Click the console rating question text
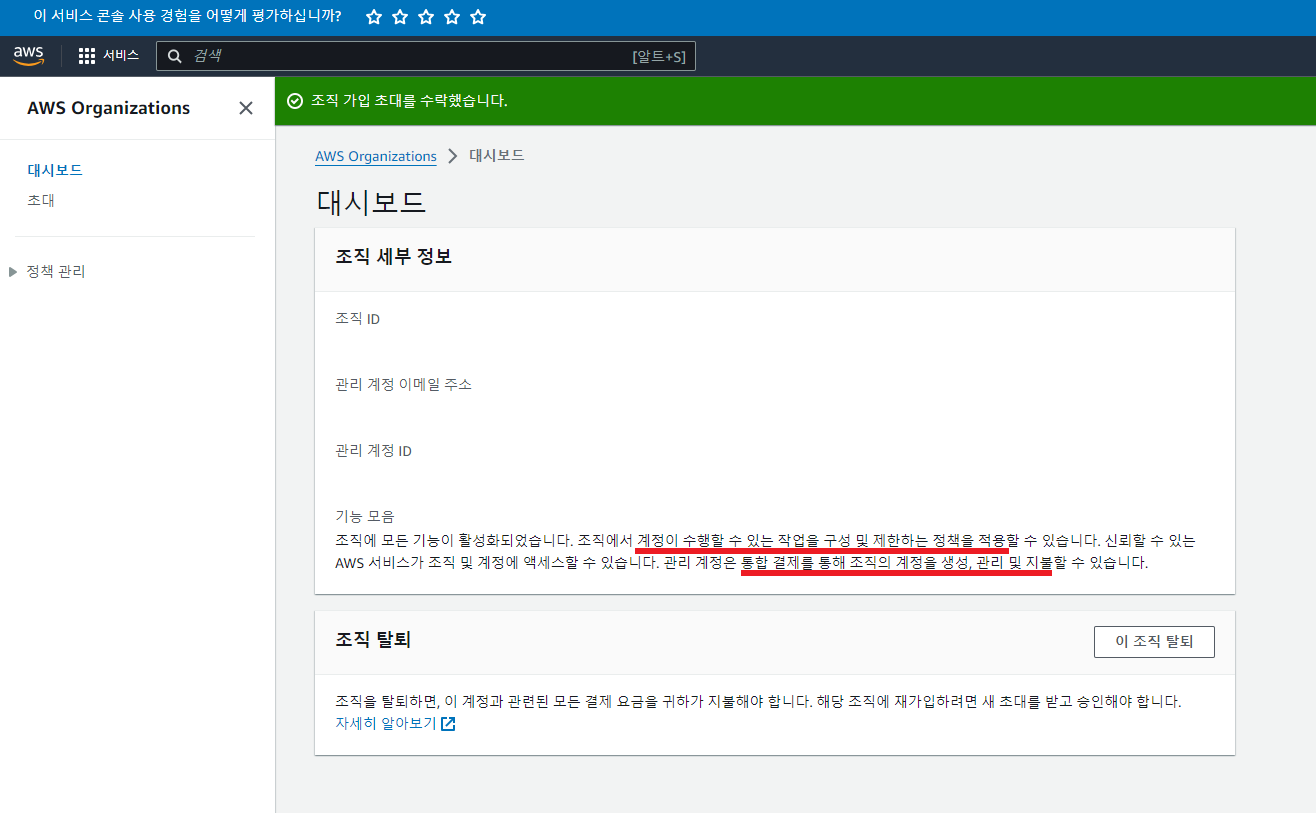The image size is (1316, 813). pos(187,17)
